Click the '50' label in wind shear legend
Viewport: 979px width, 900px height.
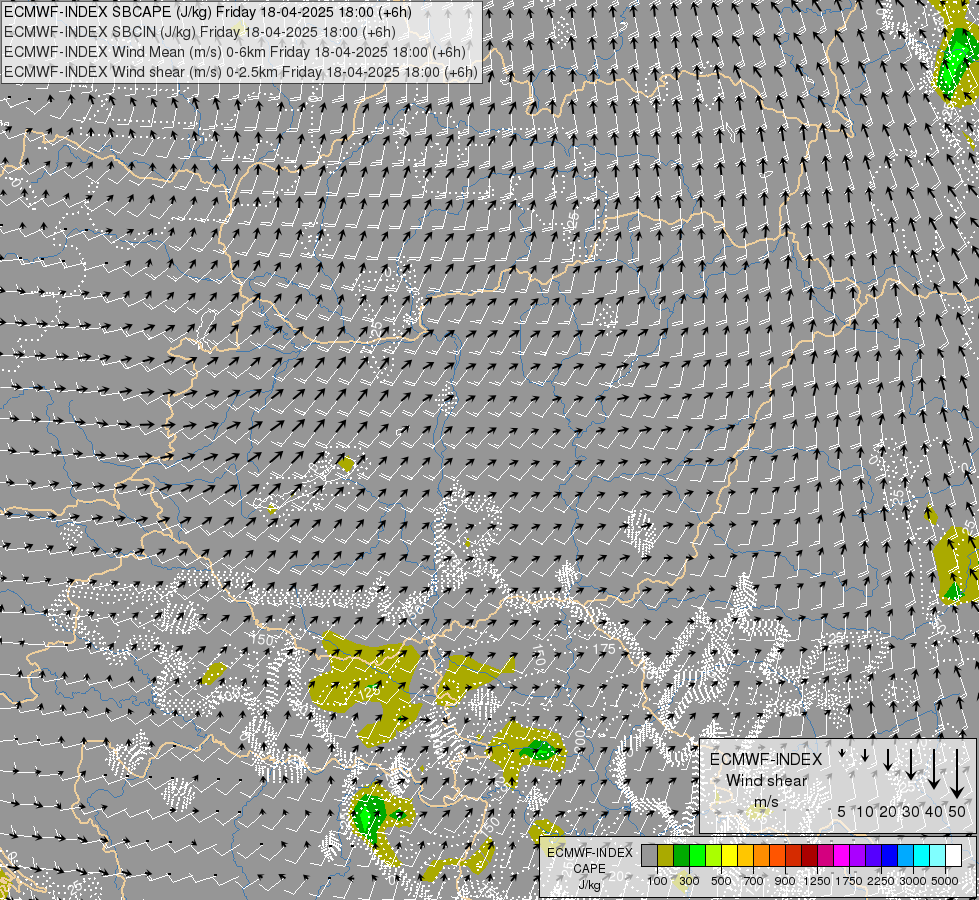point(957,811)
